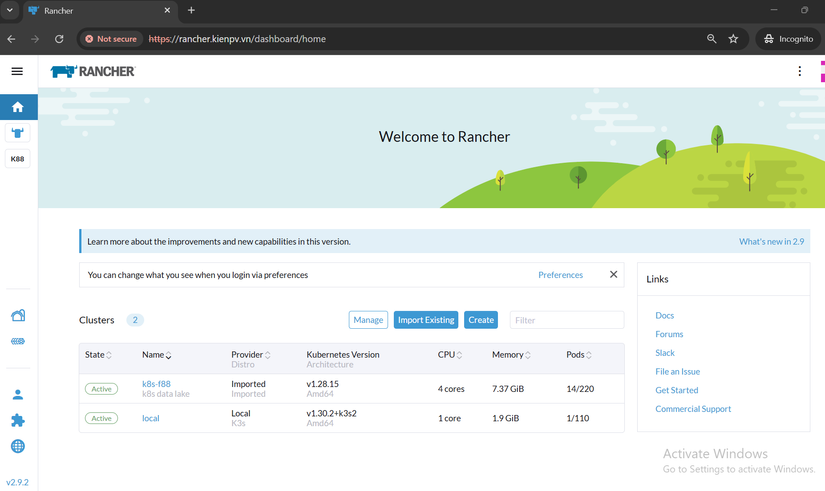Click the v2.9.2 version link

point(17,482)
